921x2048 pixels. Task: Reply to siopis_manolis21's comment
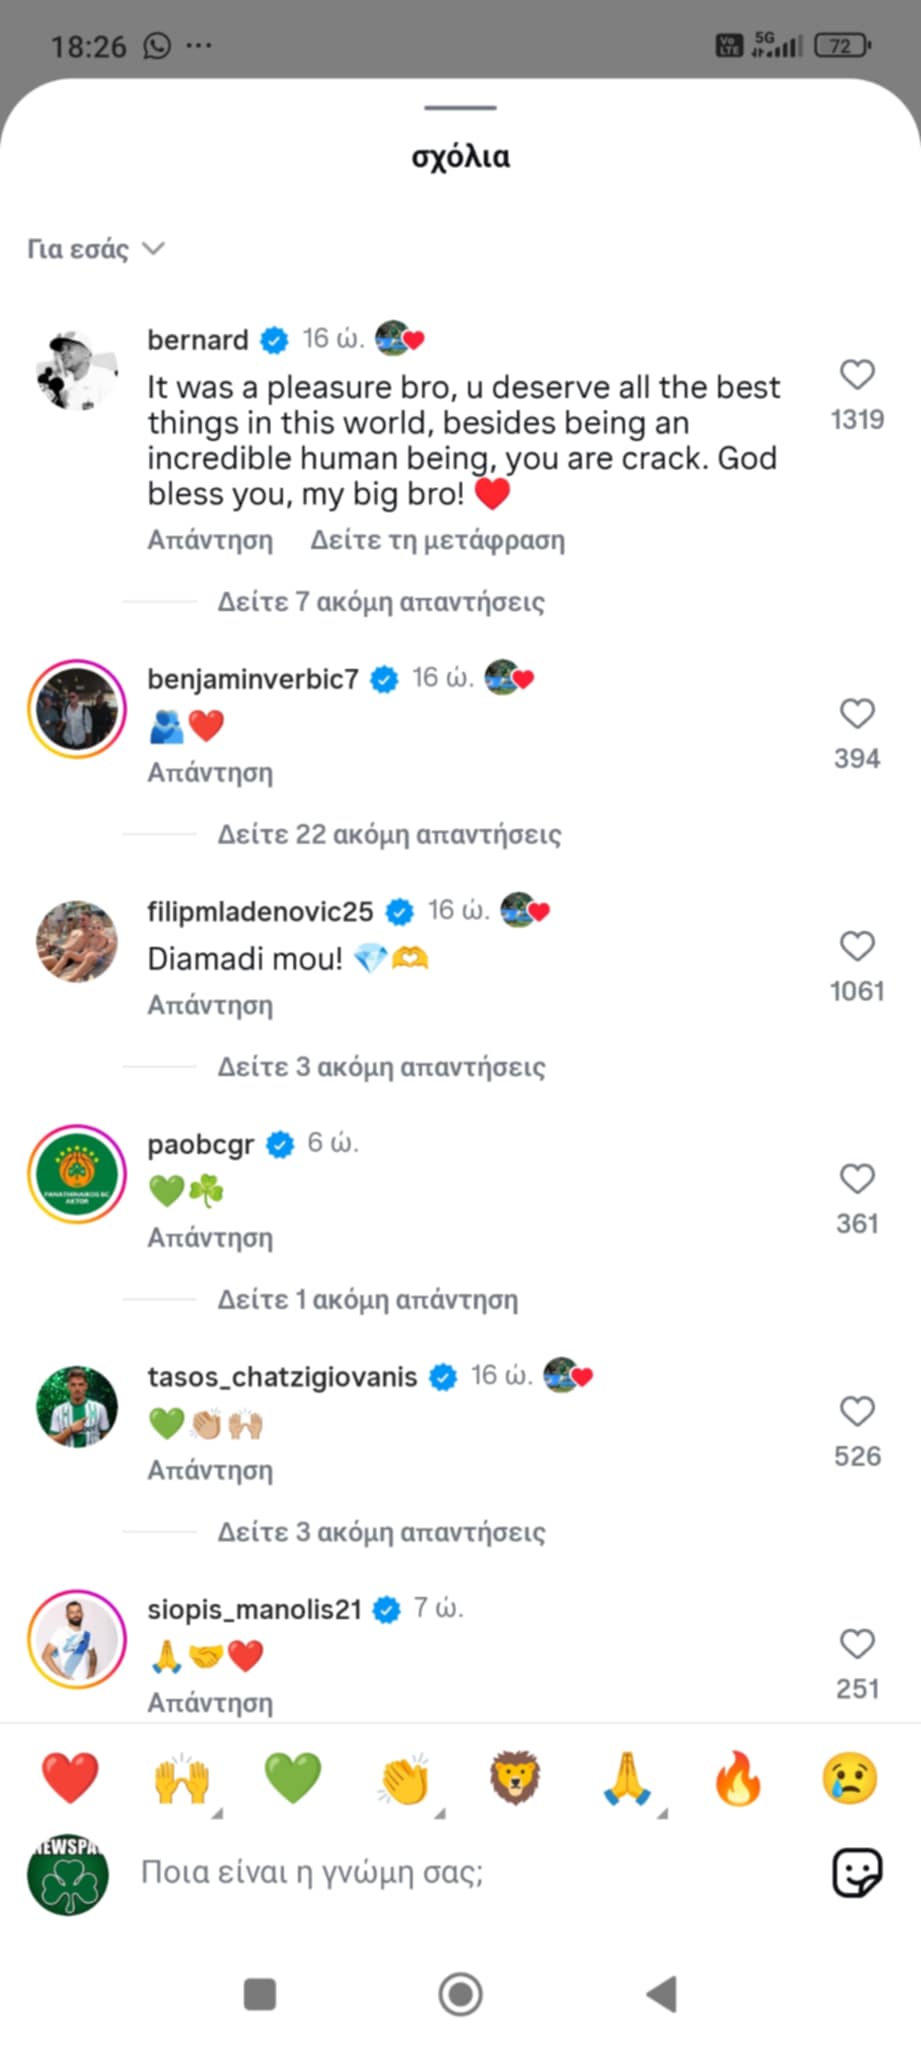(x=210, y=1702)
